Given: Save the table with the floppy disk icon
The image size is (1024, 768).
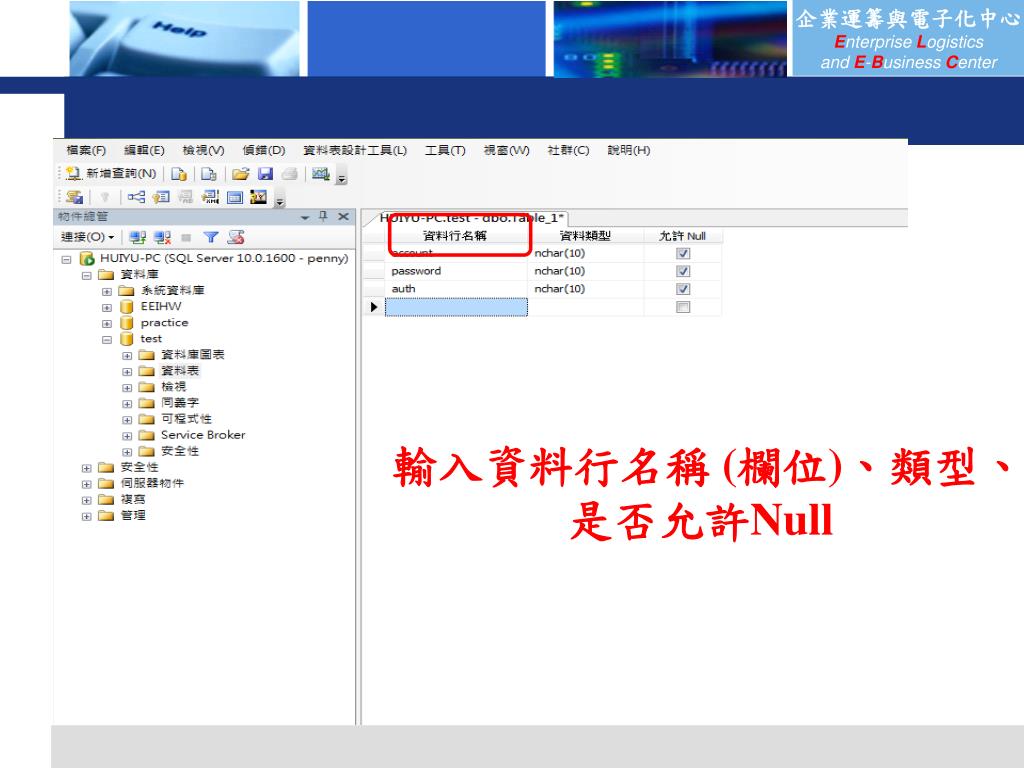Looking at the screenshot, I should [x=265, y=174].
